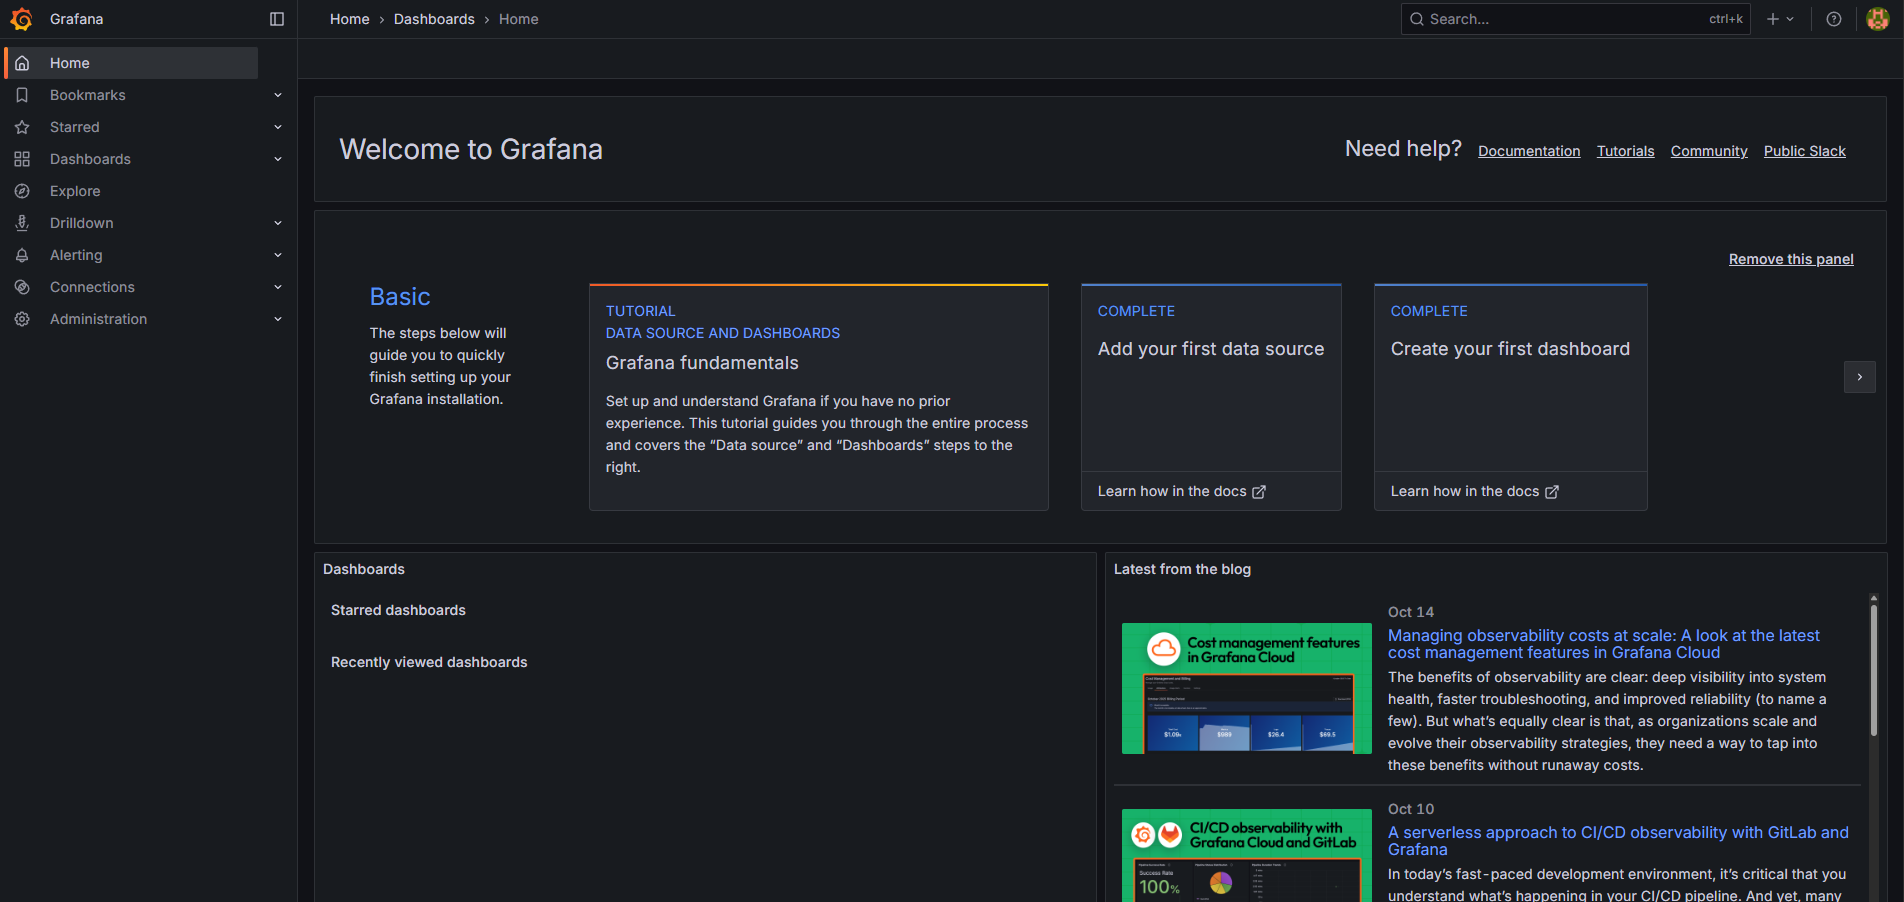This screenshot has height=902, width=1904.
Task: Click the Home house icon in sidebar
Action: 22,63
